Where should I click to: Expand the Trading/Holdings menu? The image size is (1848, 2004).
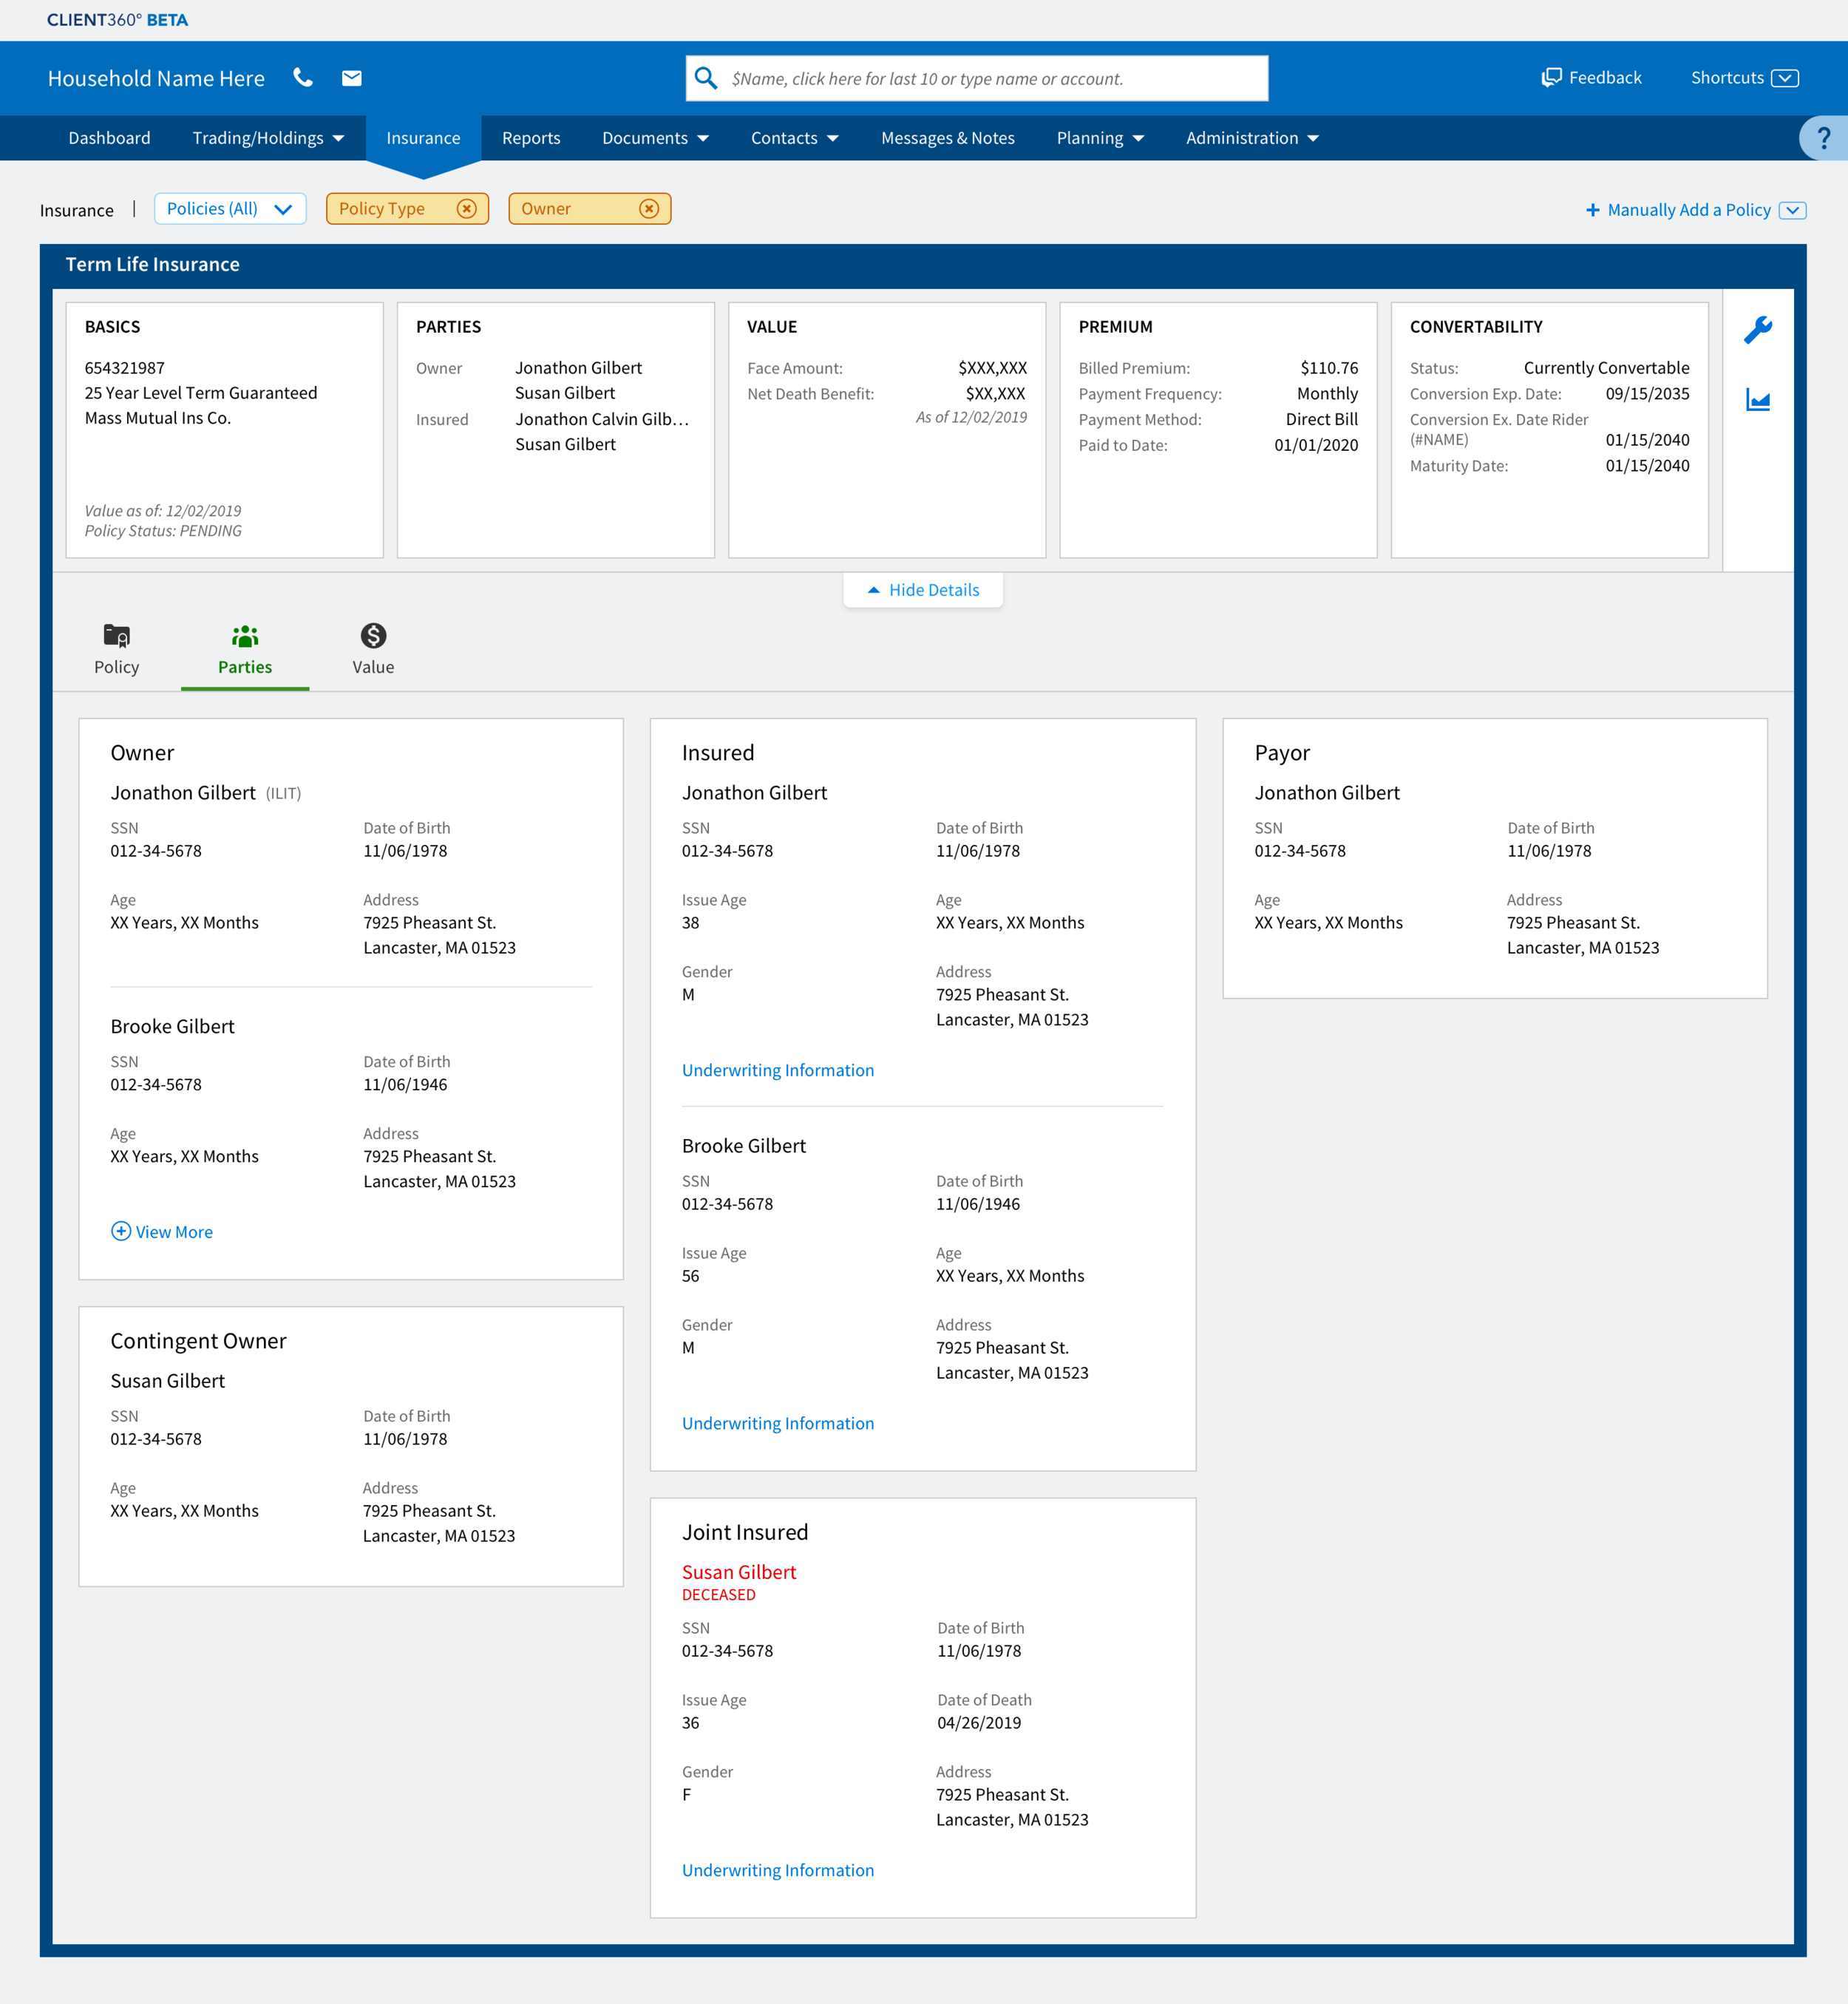(268, 138)
